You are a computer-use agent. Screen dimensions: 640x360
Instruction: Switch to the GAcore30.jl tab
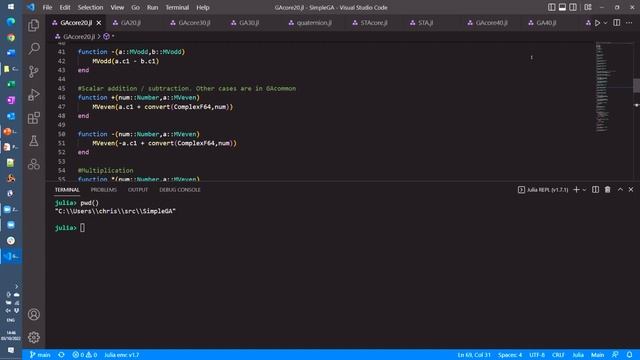[194, 23]
